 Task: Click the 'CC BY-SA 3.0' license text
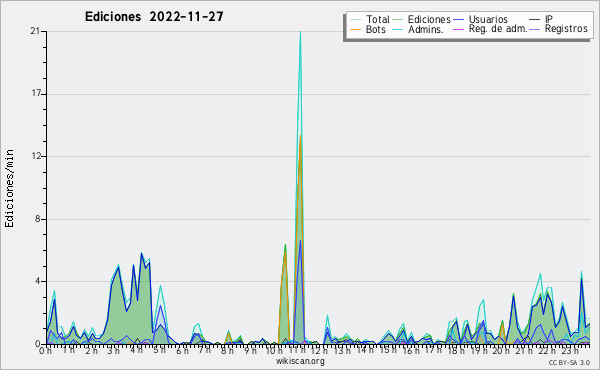[x=569, y=362]
